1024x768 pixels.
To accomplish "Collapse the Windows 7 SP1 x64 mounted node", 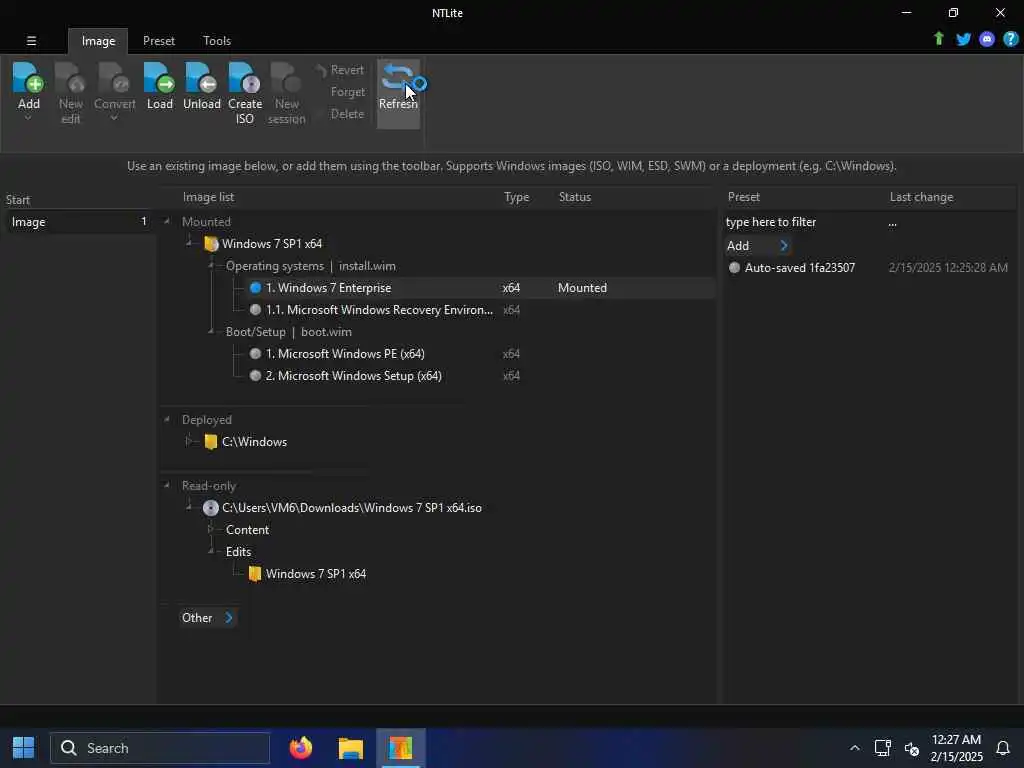I will click(x=189, y=243).
